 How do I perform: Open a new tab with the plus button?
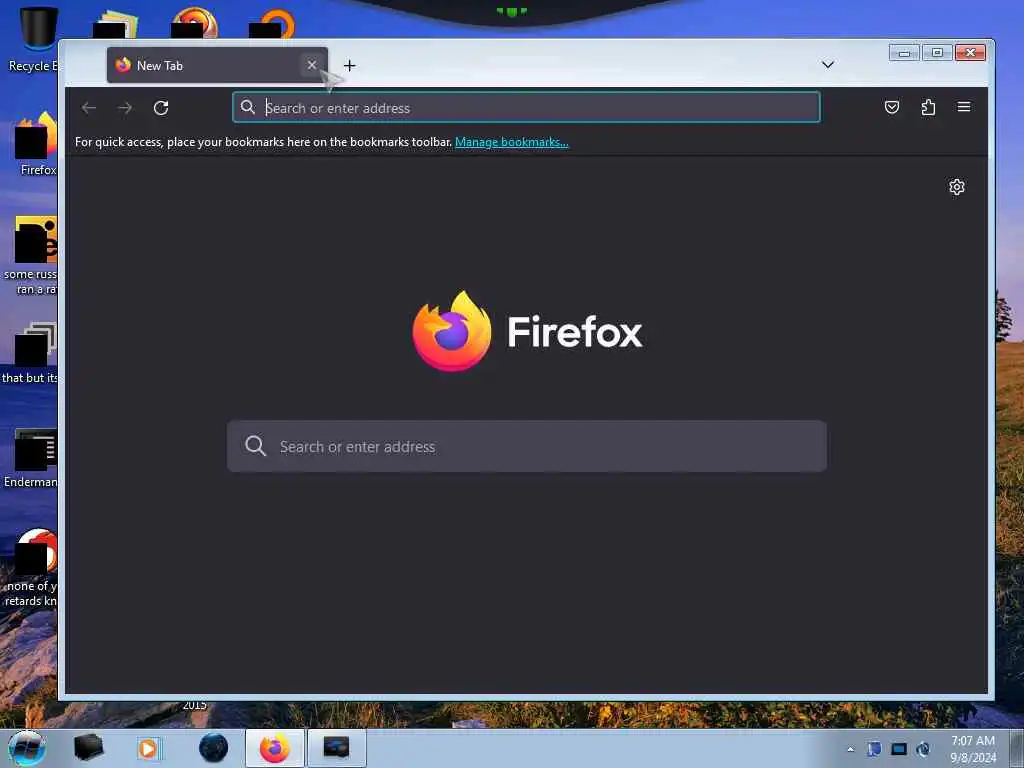tap(349, 65)
